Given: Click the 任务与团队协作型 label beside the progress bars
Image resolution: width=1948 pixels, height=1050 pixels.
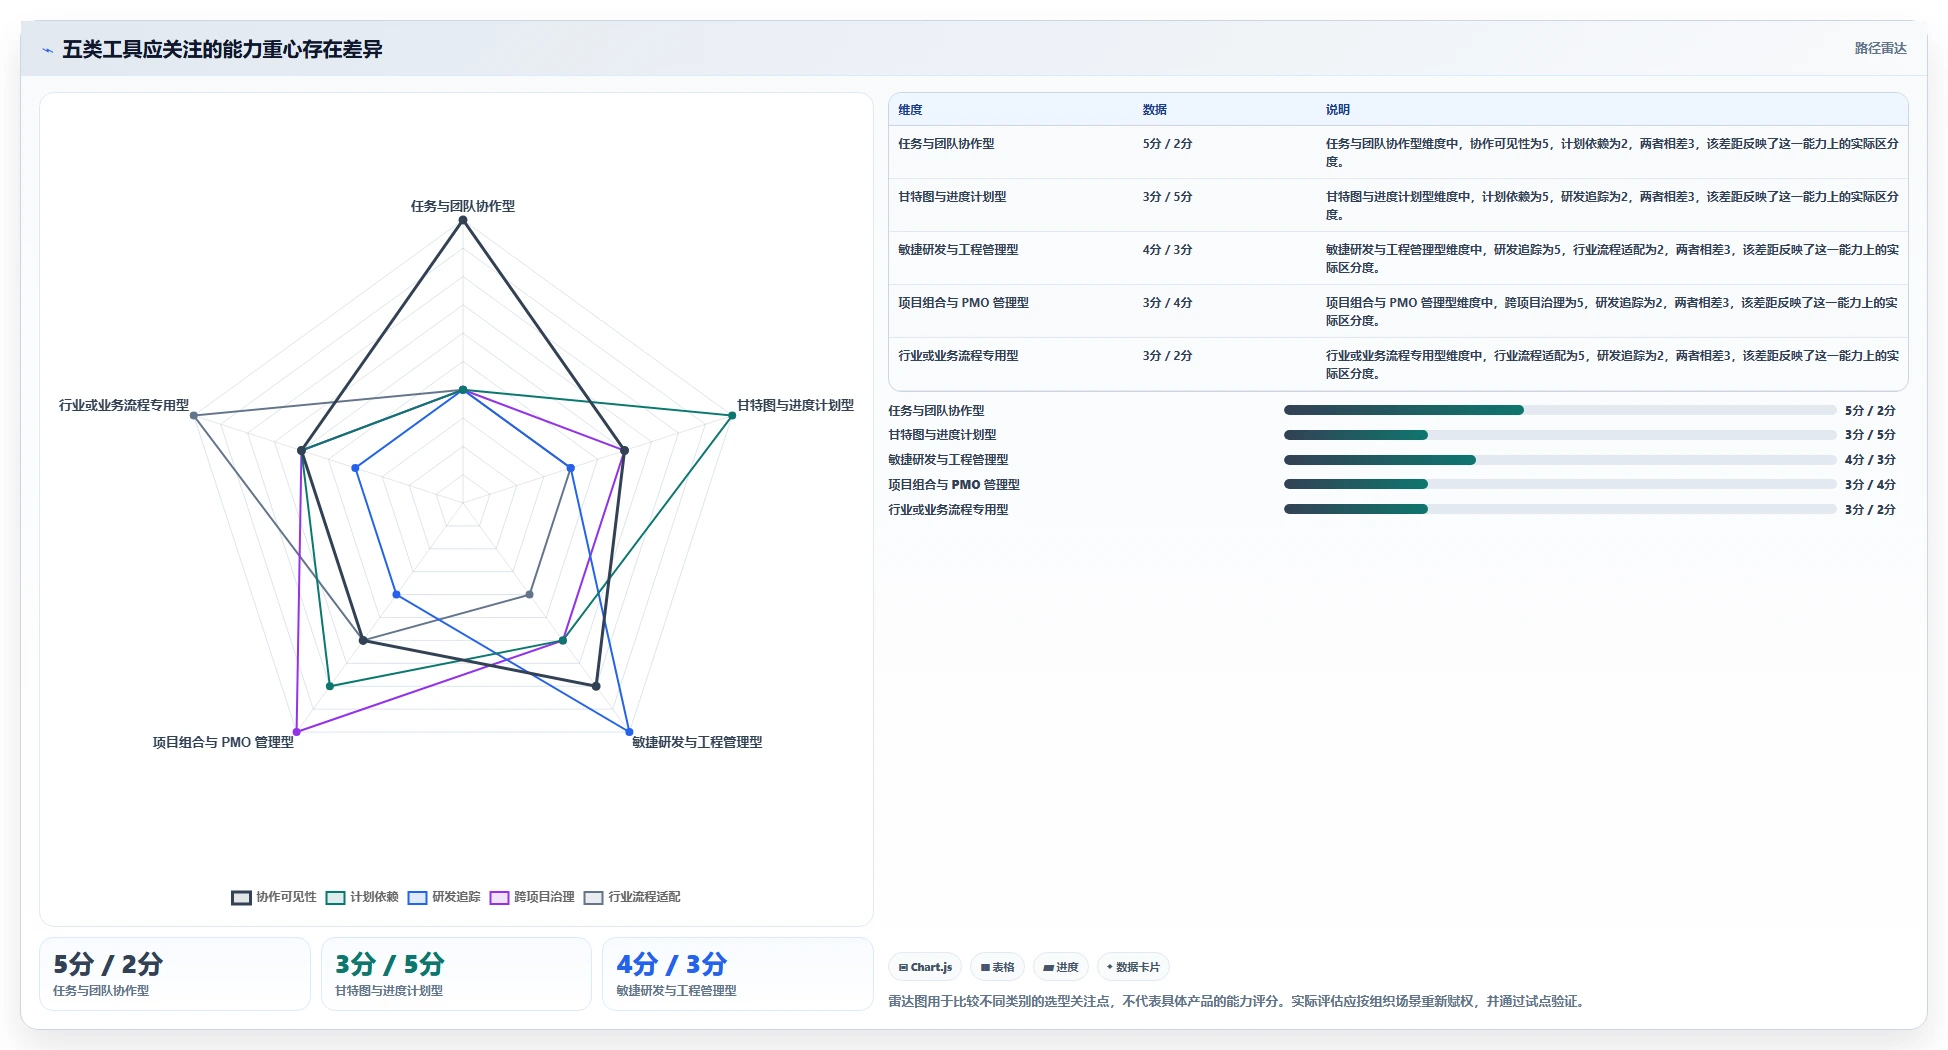Looking at the screenshot, I should click(936, 411).
